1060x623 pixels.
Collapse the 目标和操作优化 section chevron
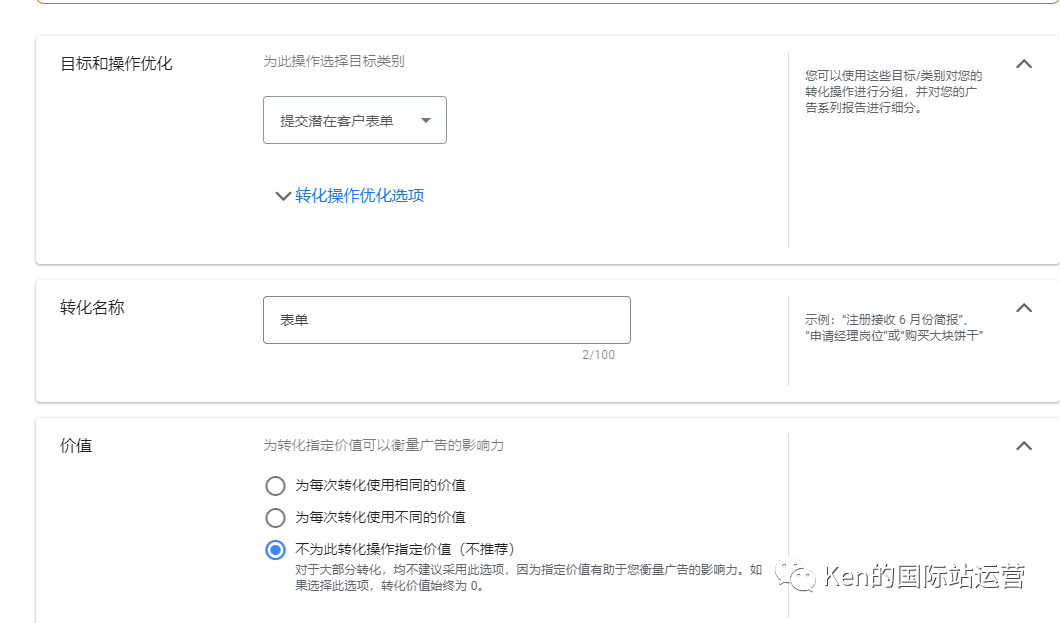(x=1023, y=64)
